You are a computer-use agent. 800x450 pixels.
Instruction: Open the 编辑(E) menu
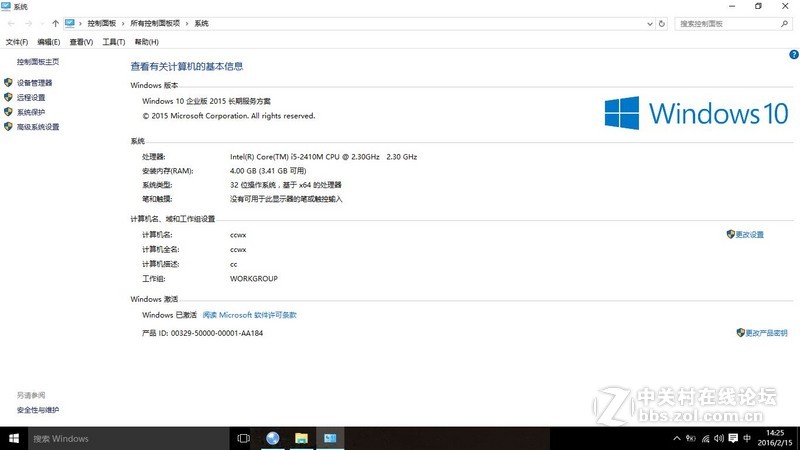[48, 42]
